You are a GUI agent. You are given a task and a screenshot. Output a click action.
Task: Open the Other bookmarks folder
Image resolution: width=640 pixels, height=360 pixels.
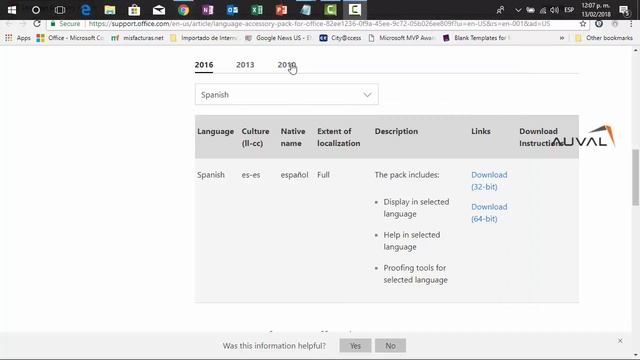[604, 38]
